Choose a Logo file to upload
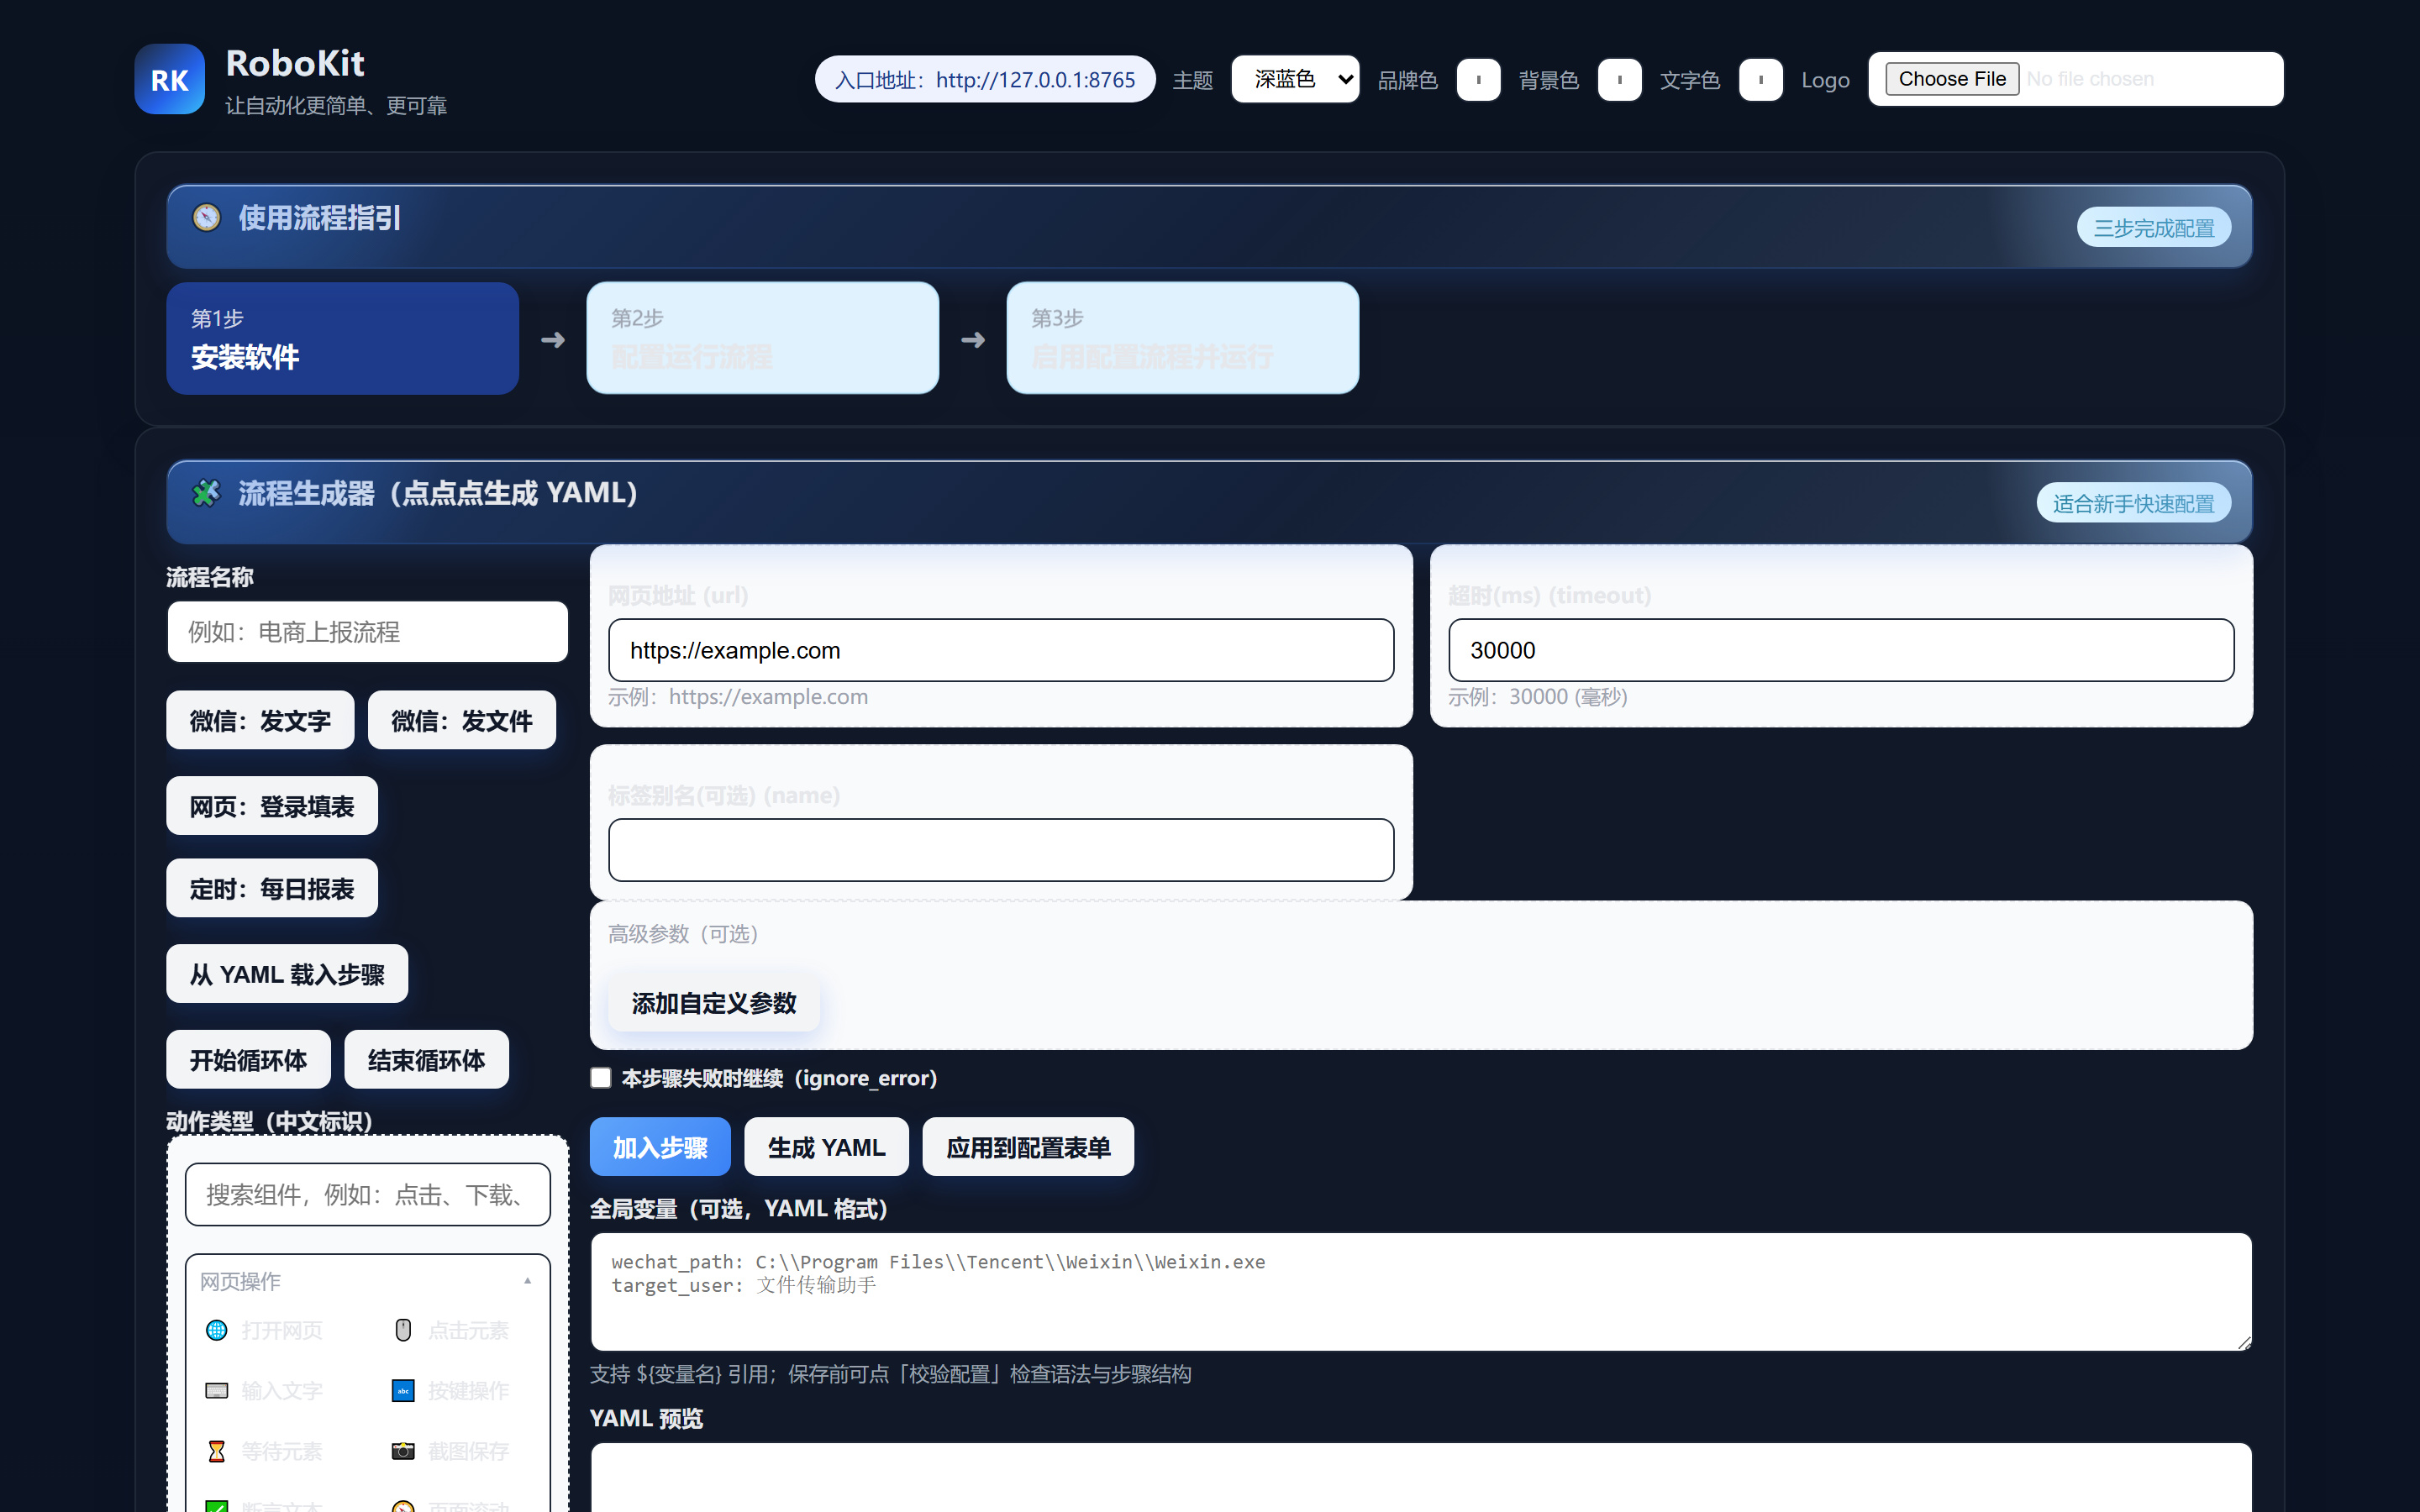Viewport: 2420px width, 1512px height. coord(1951,79)
